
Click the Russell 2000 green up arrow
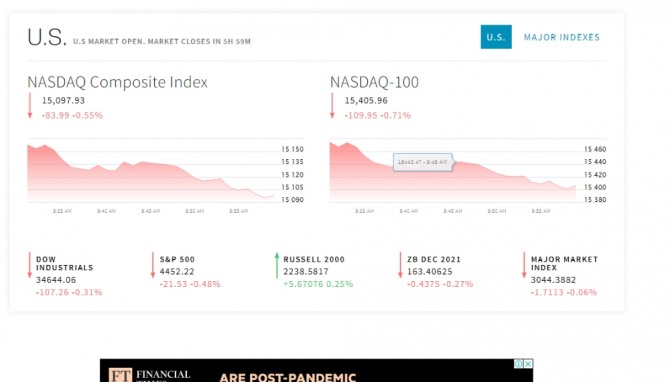point(276,265)
